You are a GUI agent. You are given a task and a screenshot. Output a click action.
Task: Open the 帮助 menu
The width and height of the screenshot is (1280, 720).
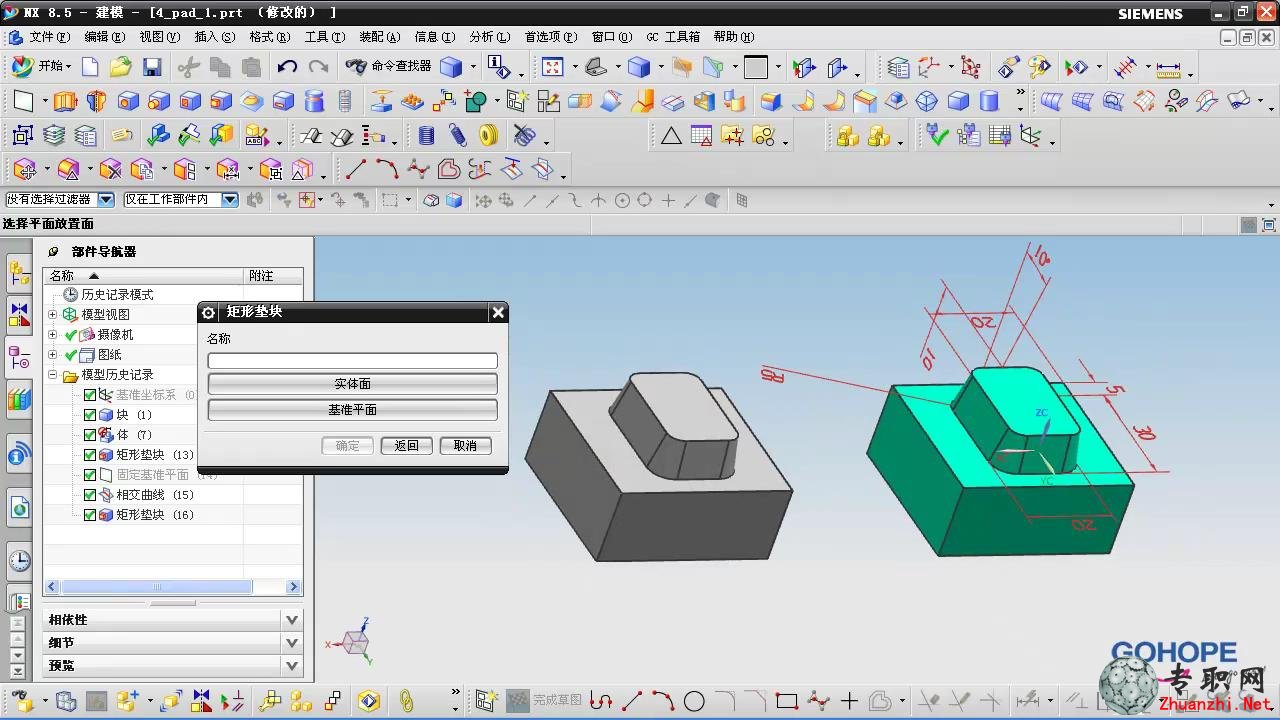click(x=733, y=37)
